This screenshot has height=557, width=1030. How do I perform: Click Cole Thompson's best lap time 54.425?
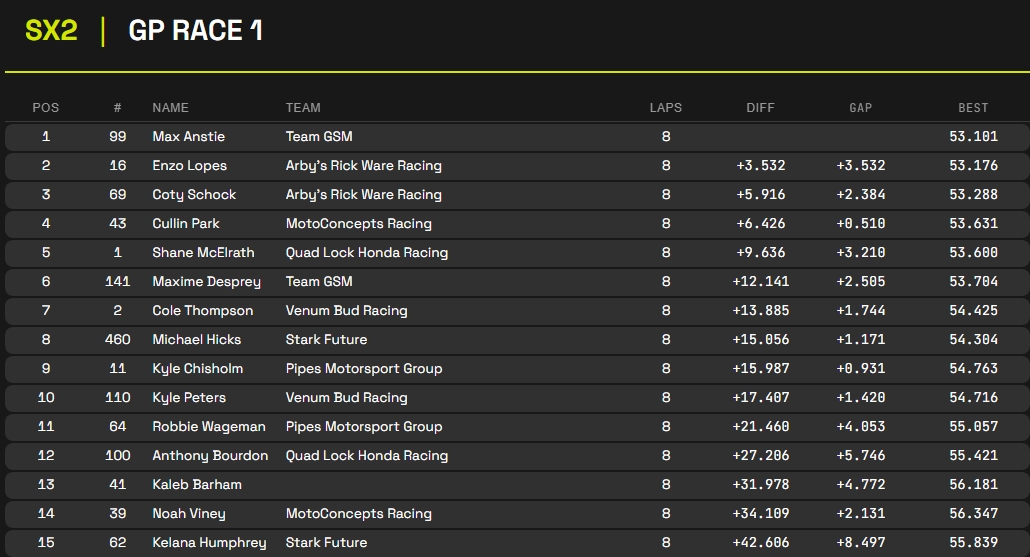pyautogui.click(x=973, y=310)
